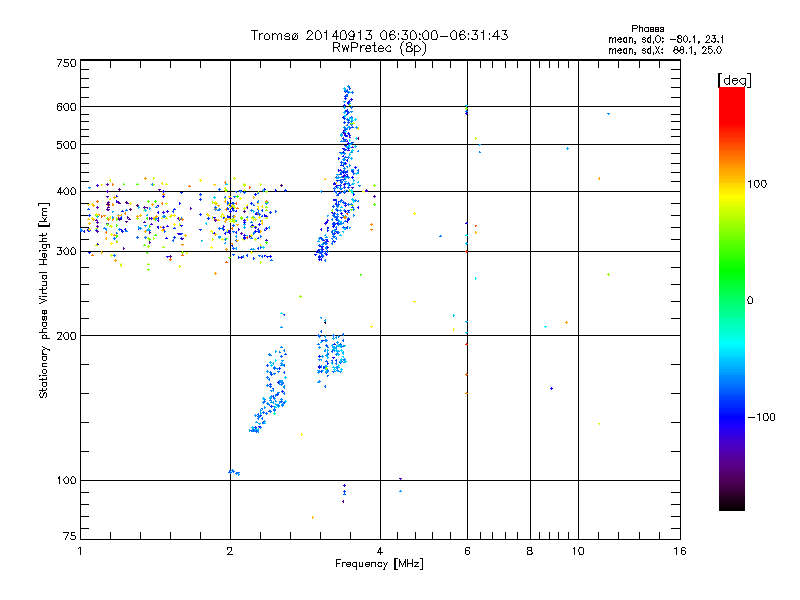Click the y-axis tick label '750'
This screenshot has width=800, height=600.
(66, 63)
